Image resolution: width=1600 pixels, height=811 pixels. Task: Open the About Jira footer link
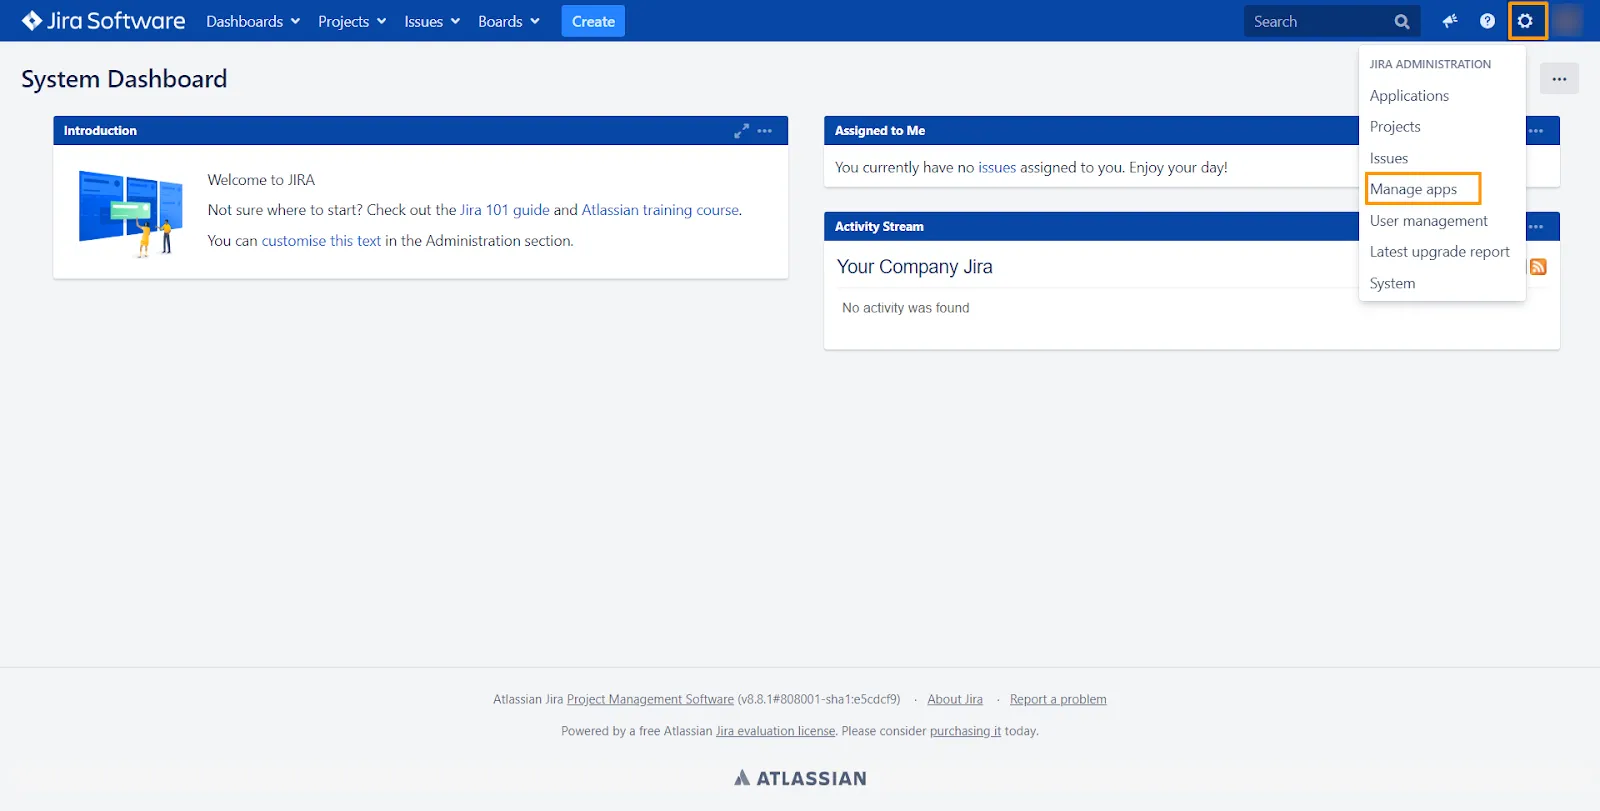[955, 700]
